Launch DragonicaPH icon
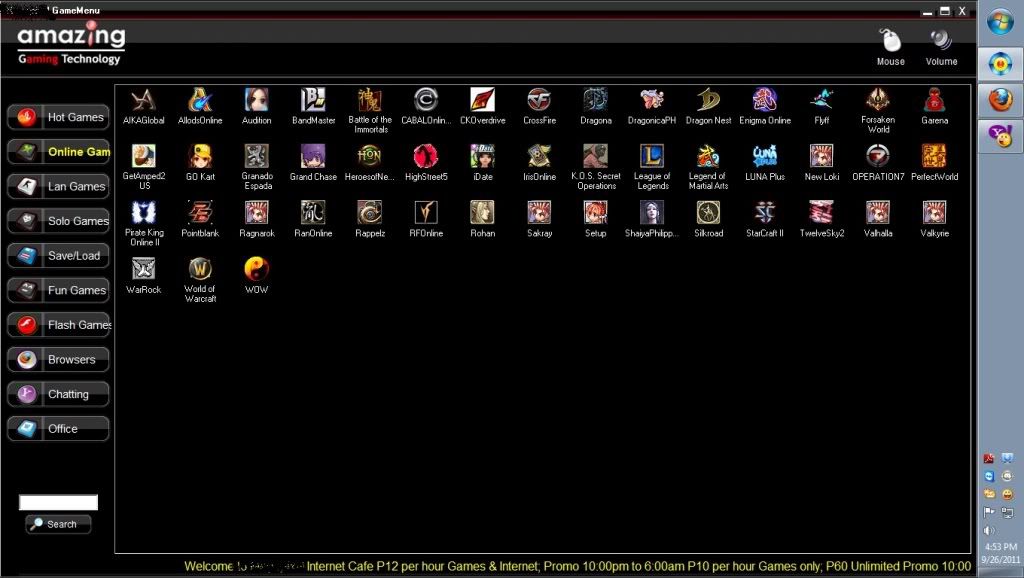 (652, 101)
